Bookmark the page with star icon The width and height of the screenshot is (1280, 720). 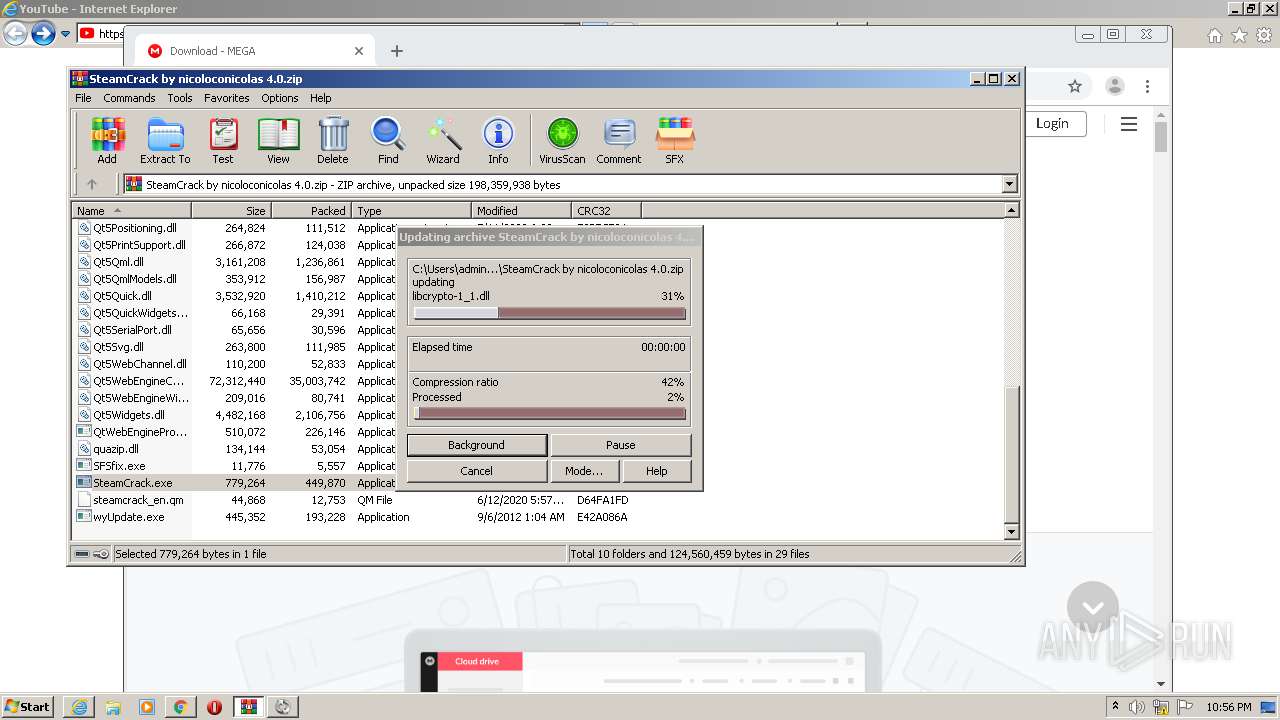[x=1075, y=87]
